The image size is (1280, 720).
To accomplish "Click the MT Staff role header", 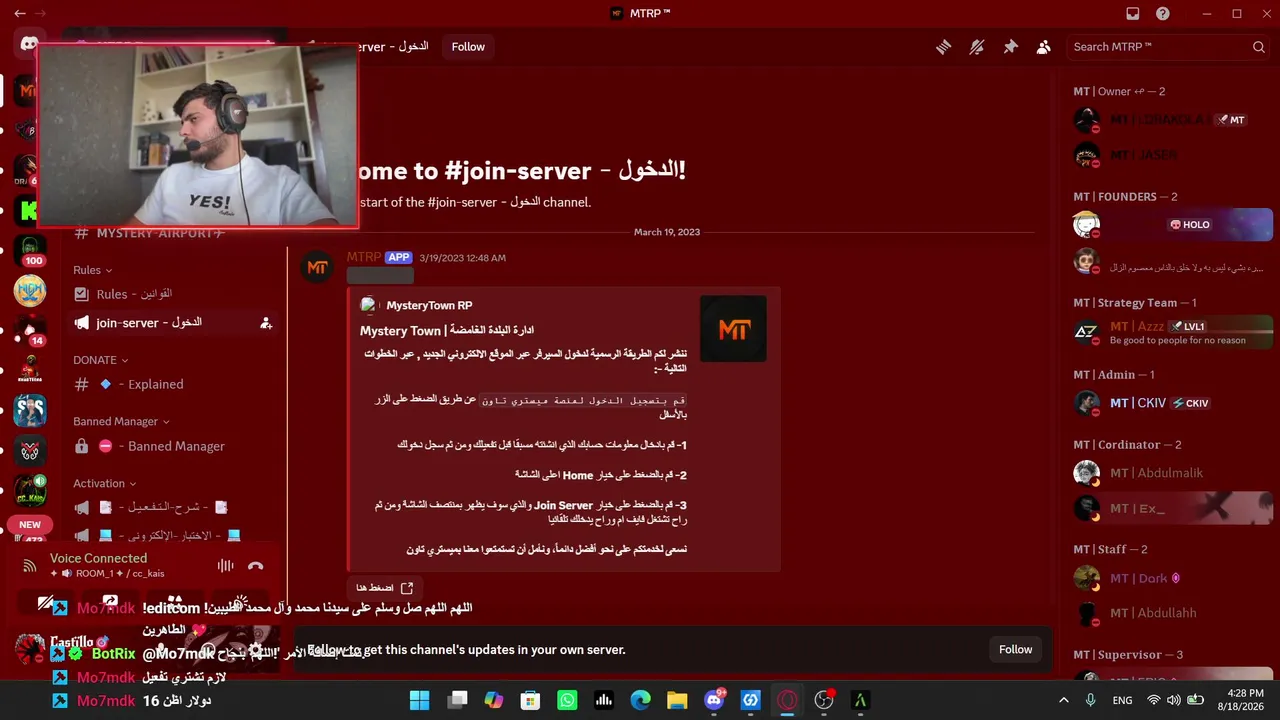I will click(x=1110, y=550).
